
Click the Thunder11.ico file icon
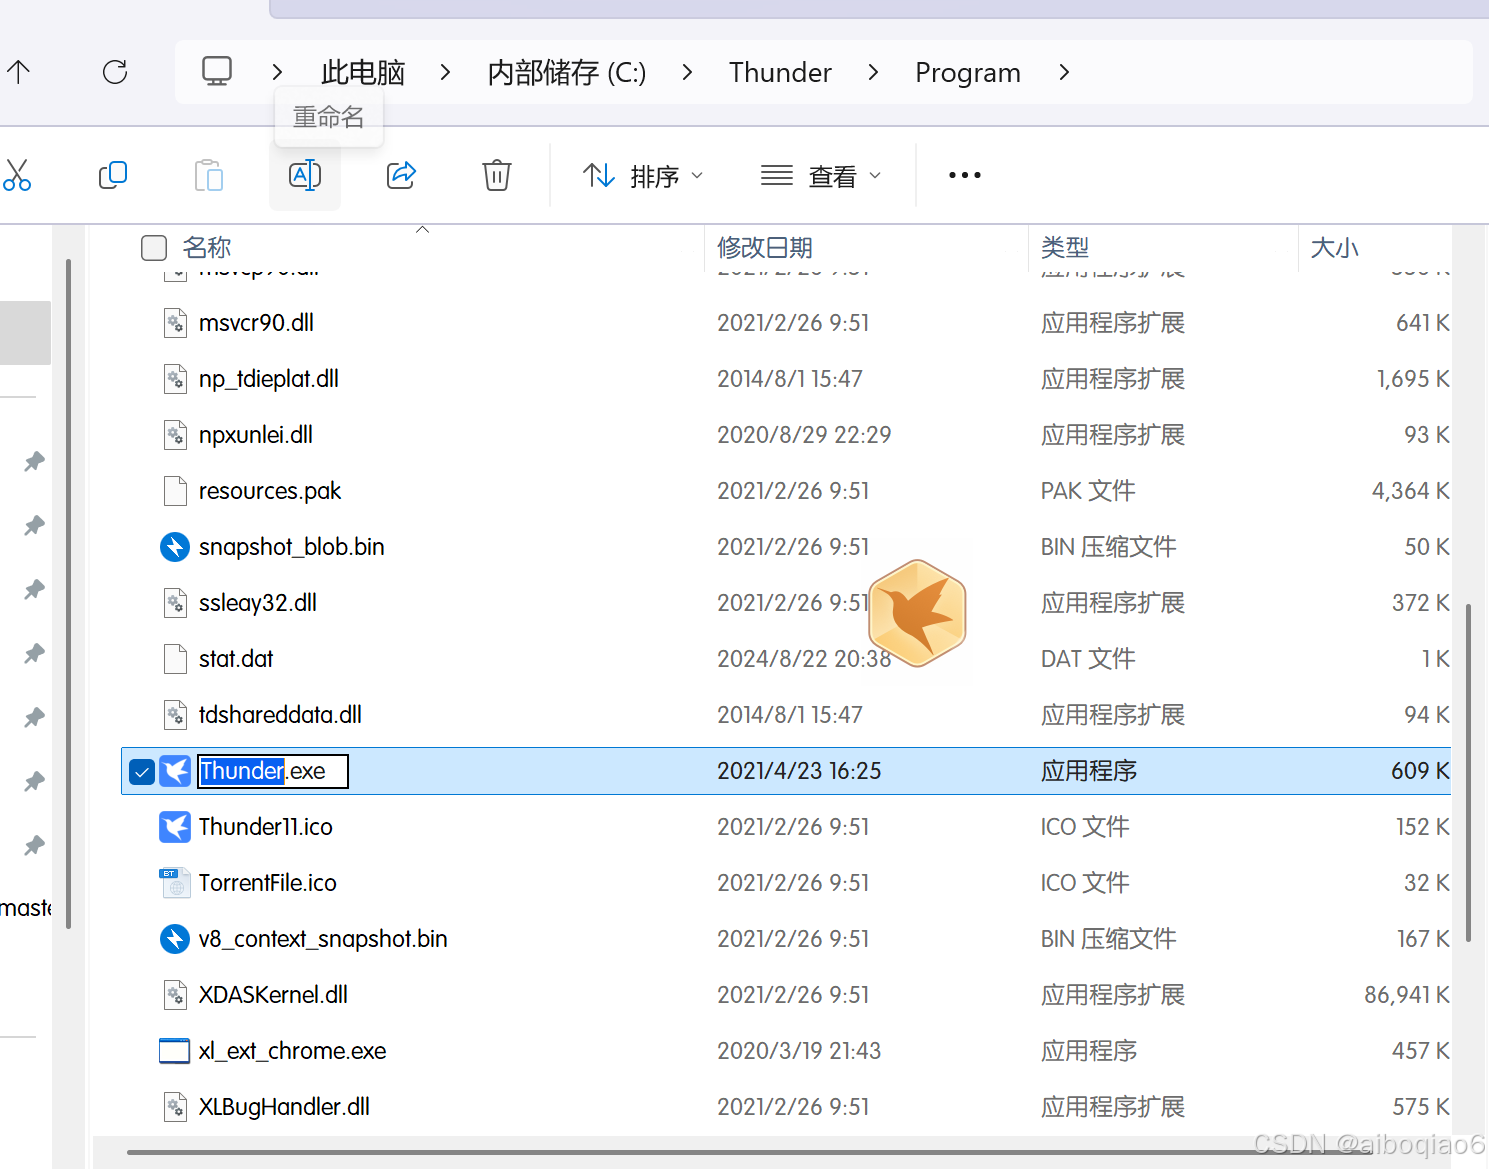click(175, 827)
